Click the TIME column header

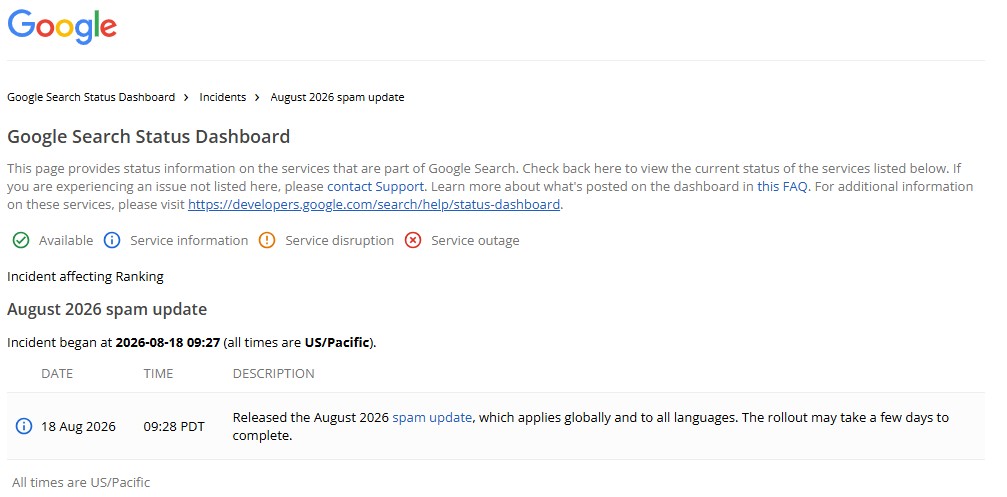tap(159, 374)
